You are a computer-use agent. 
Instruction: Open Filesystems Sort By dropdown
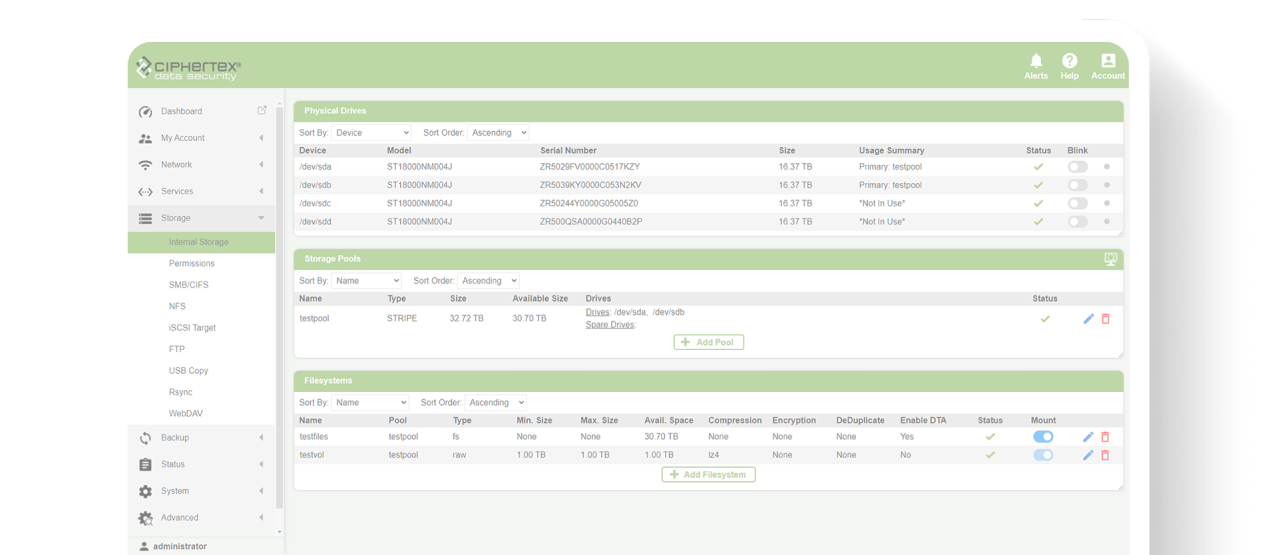click(x=370, y=403)
